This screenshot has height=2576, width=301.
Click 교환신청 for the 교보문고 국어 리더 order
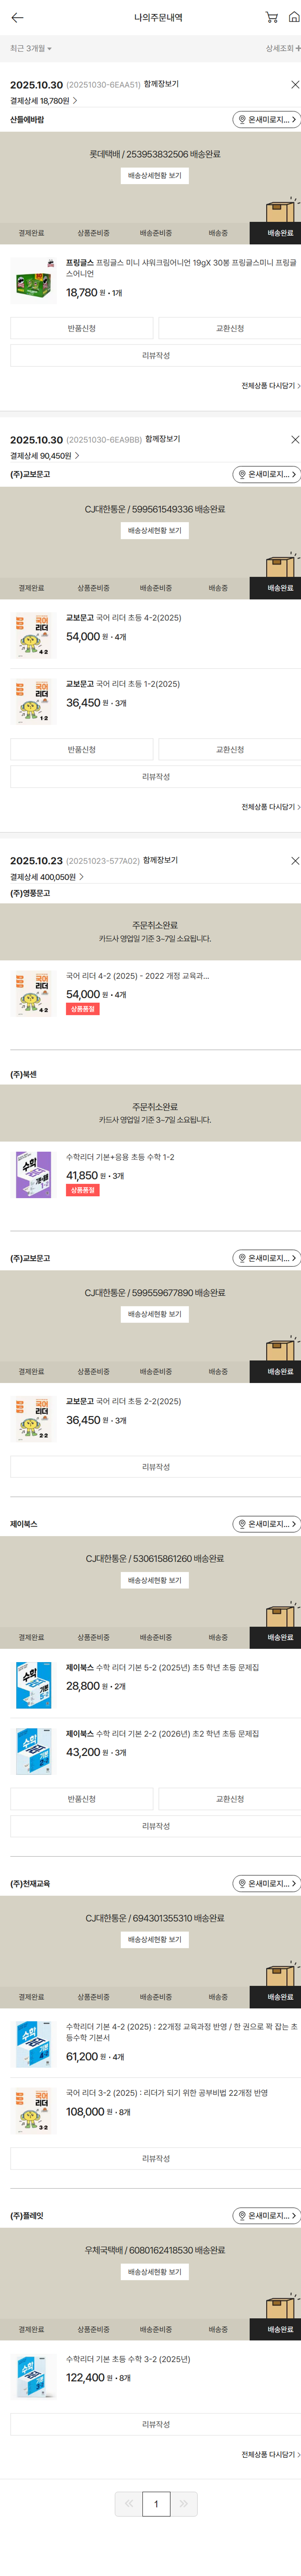pos(230,749)
